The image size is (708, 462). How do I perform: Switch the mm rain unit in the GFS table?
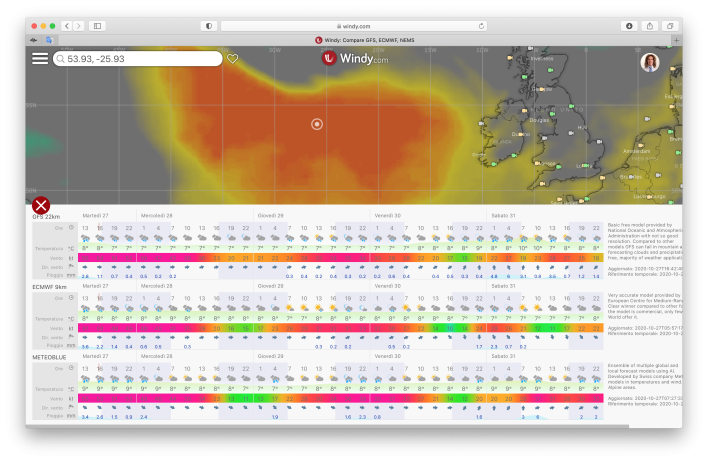pyautogui.click(x=71, y=275)
